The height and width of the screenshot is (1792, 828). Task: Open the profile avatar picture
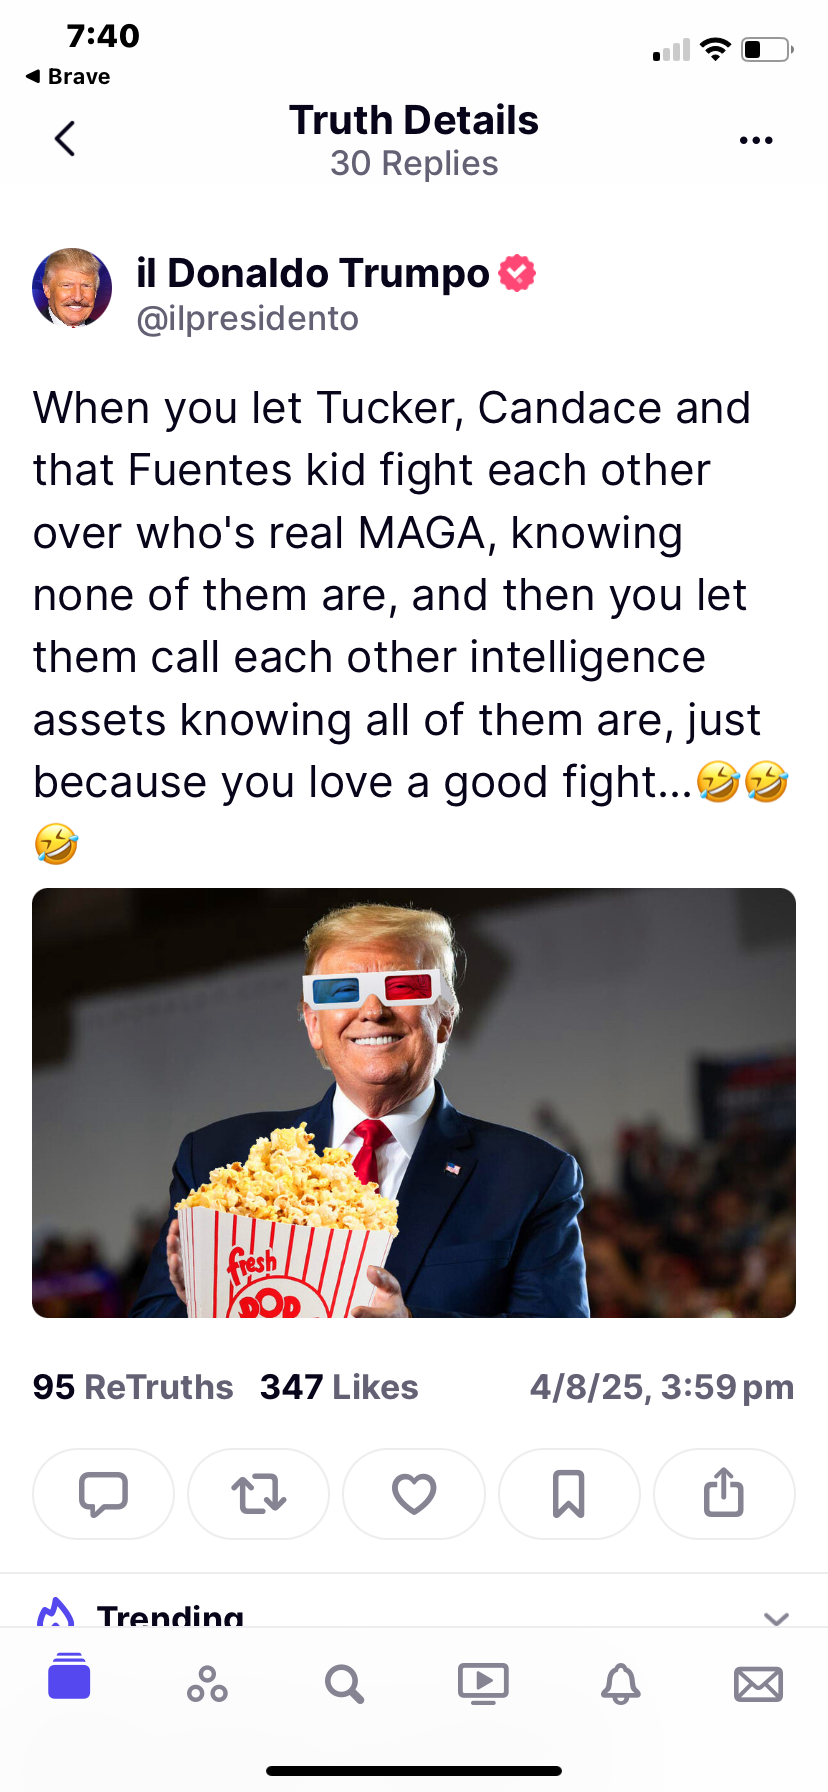point(72,288)
